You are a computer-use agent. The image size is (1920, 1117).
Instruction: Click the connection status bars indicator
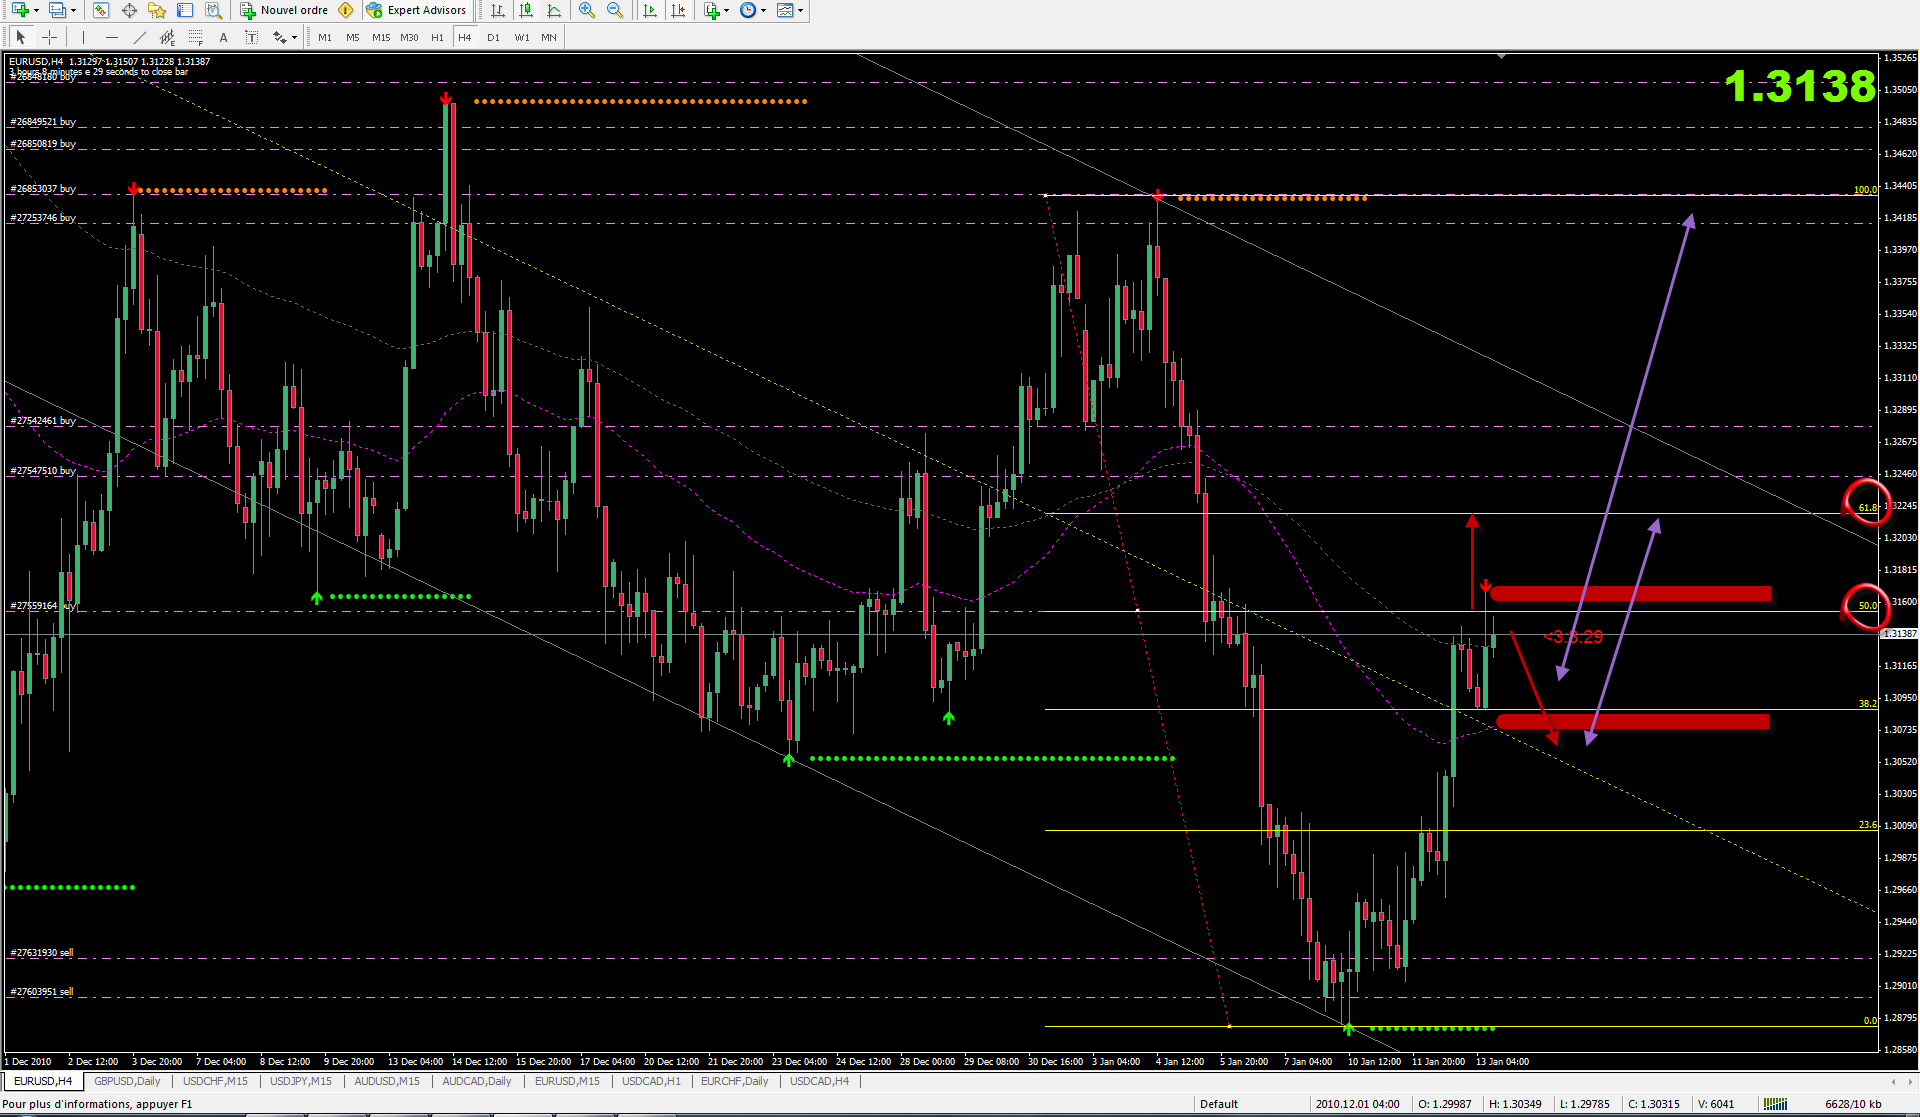click(1775, 1104)
